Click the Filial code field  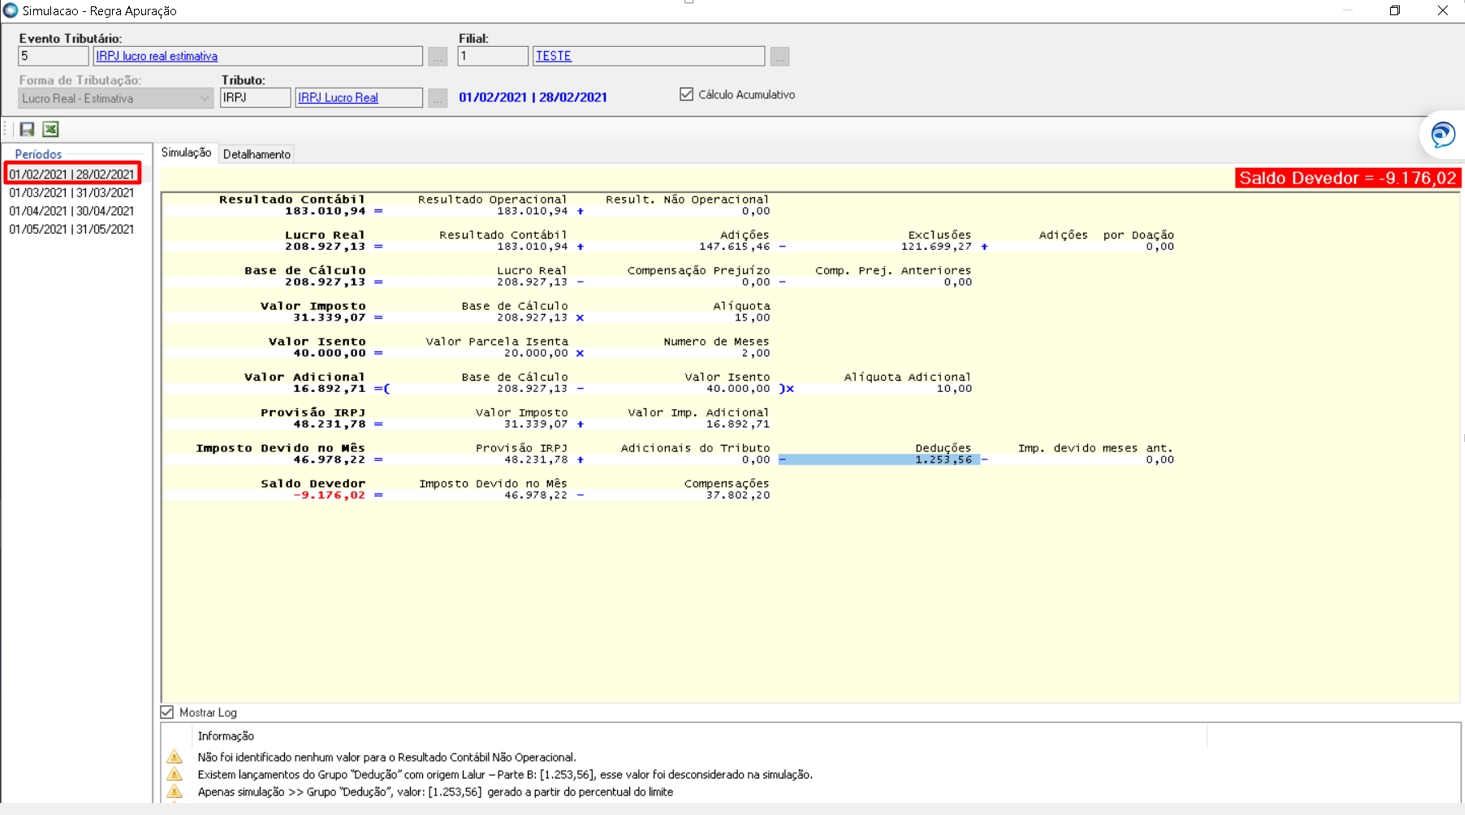coord(493,56)
